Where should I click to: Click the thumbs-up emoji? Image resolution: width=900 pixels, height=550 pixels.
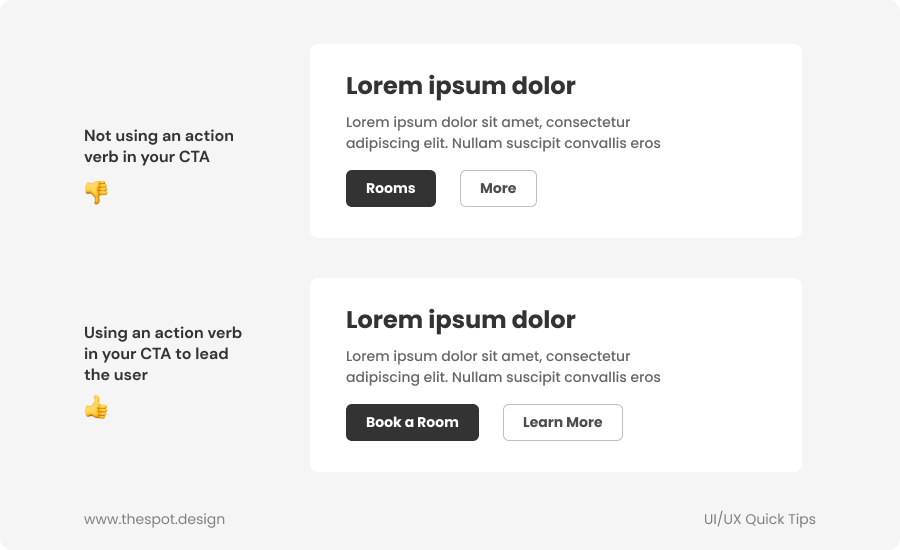click(x=96, y=407)
